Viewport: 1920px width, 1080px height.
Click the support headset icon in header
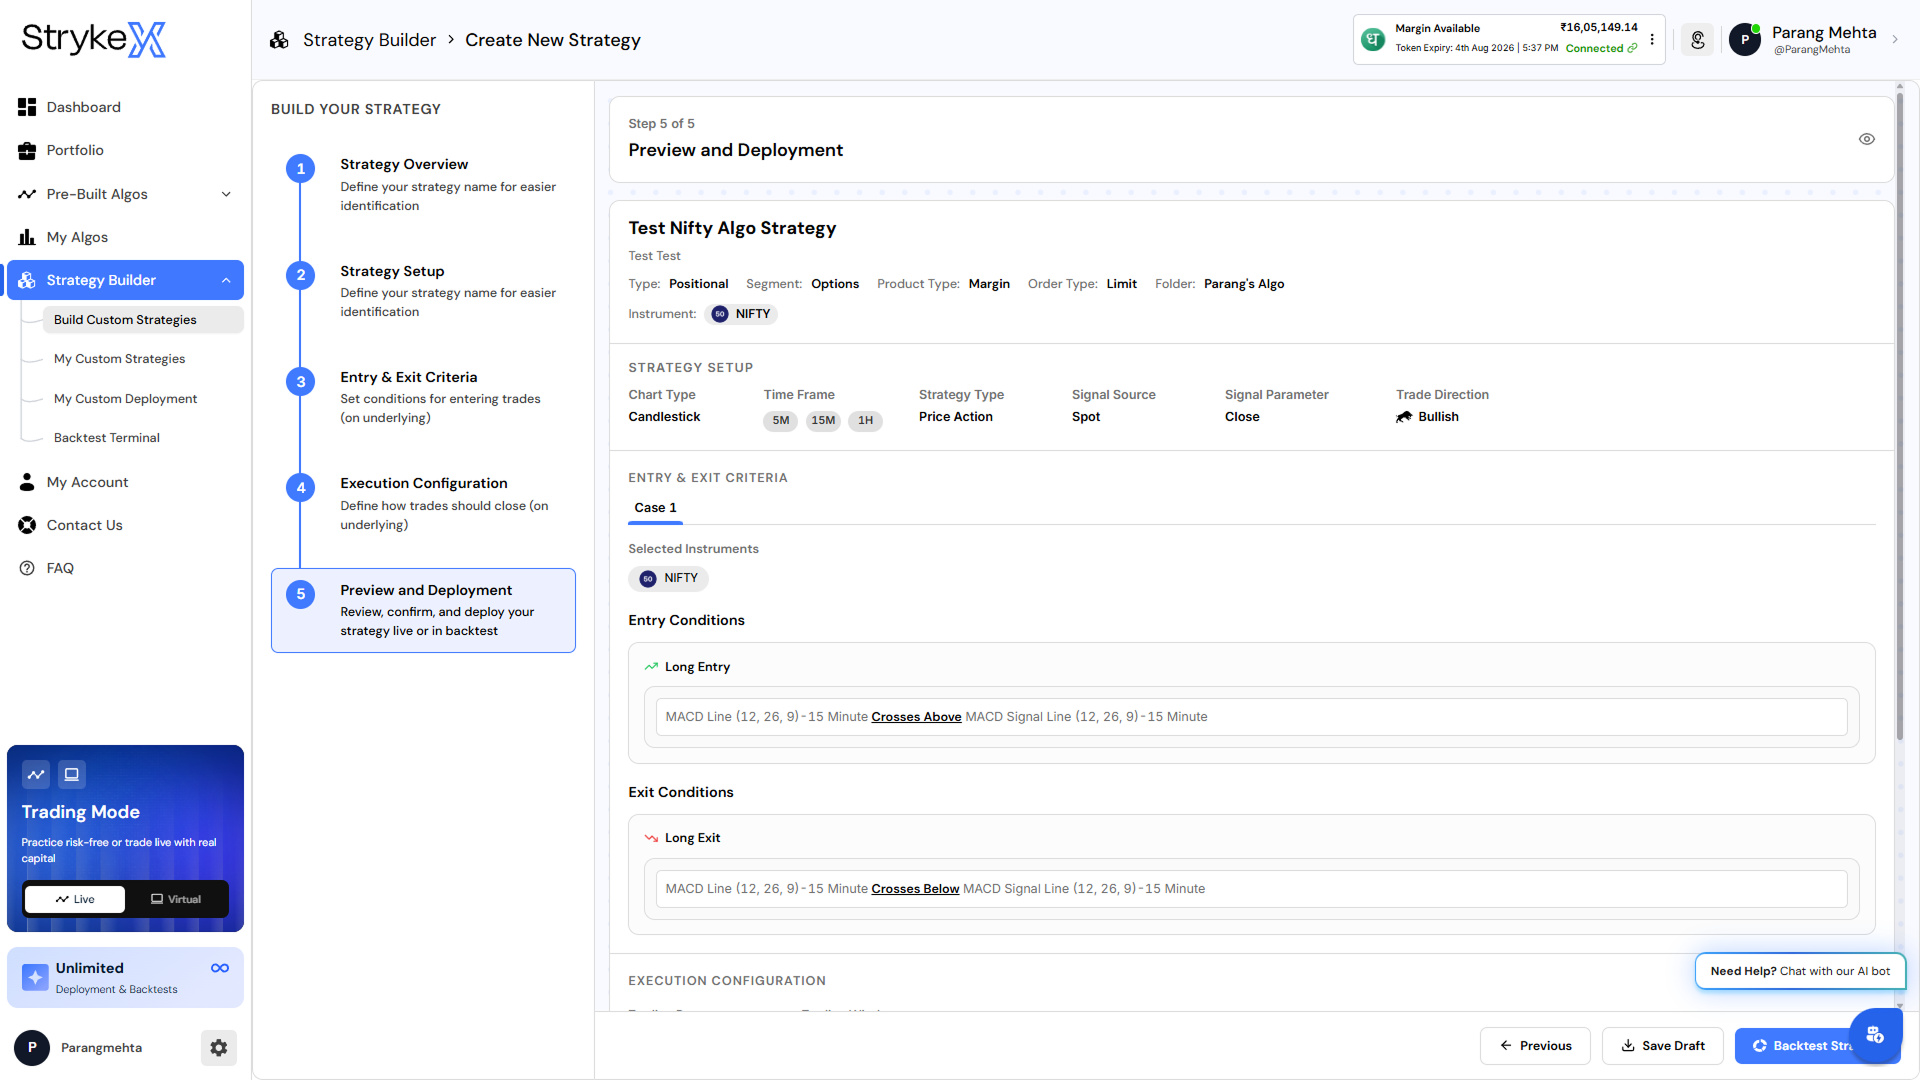click(1697, 40)
